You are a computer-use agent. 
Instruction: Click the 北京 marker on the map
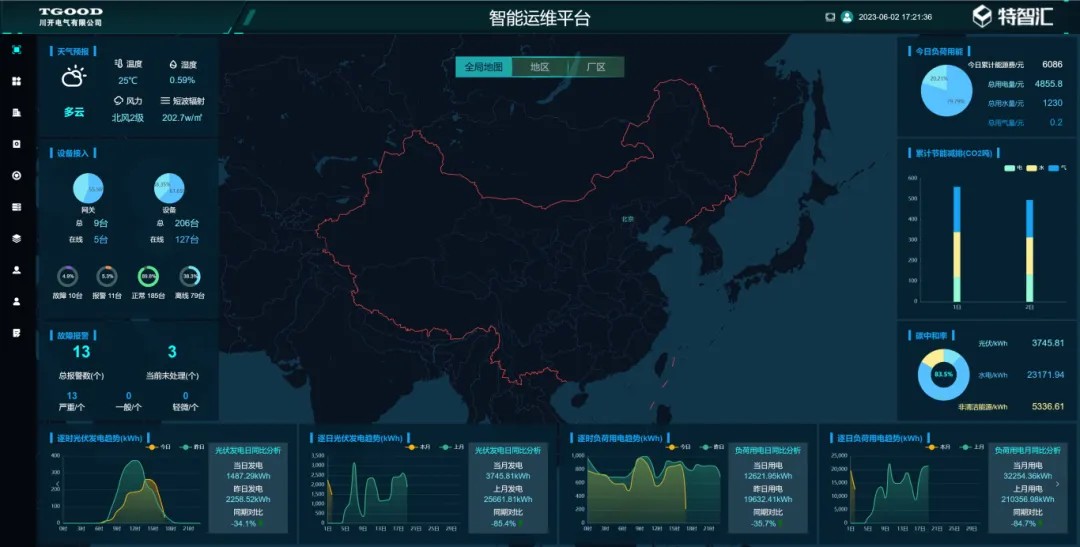click(x=627, y=219)
